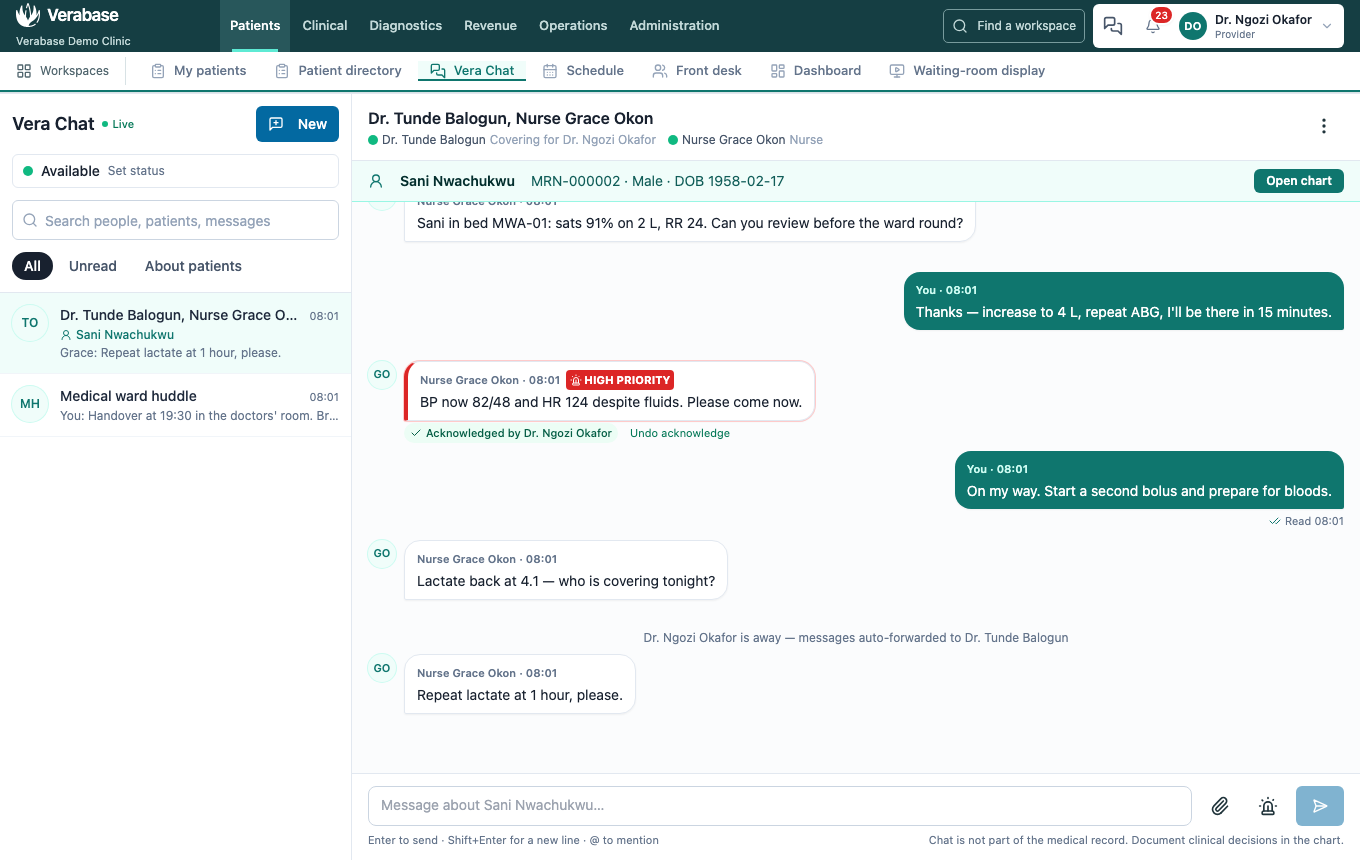Open the Patients main menu
Viewport: 1360px width, 860px height.
(255, 26)
